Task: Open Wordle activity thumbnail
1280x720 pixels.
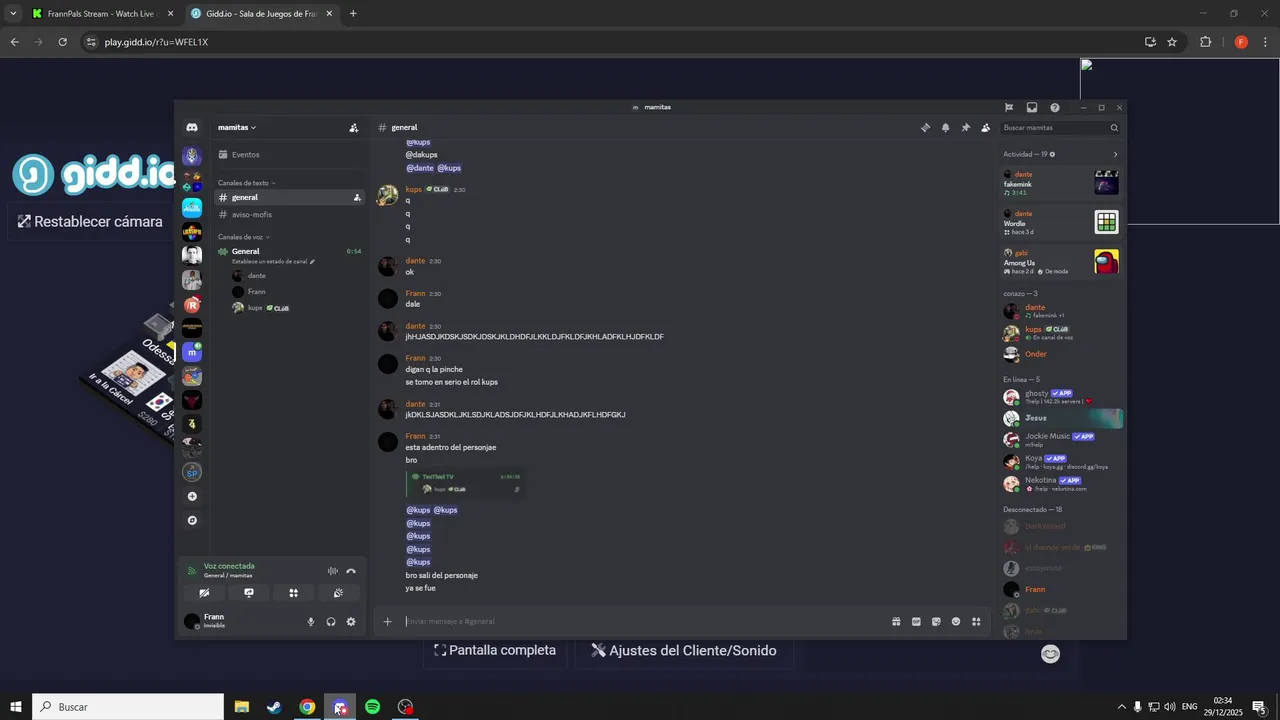Action: pyautogui.click(x=1106, y=222)
